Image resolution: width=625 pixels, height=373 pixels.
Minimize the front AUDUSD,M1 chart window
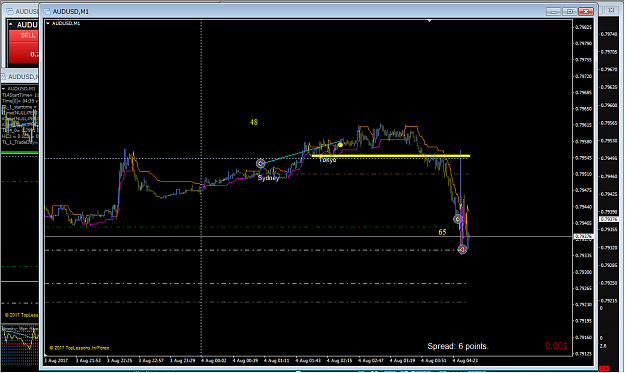pyautogui.click(x=553, y=12)
